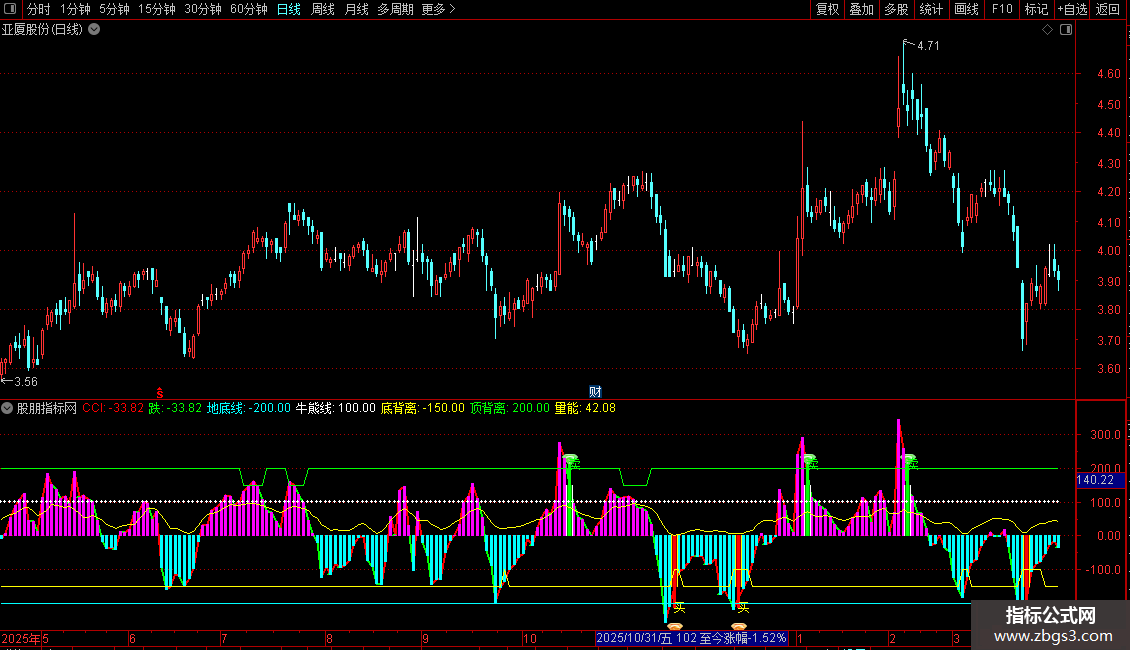Click the 4.71 high price label
Screen dimensions: 1130x650
927,45
